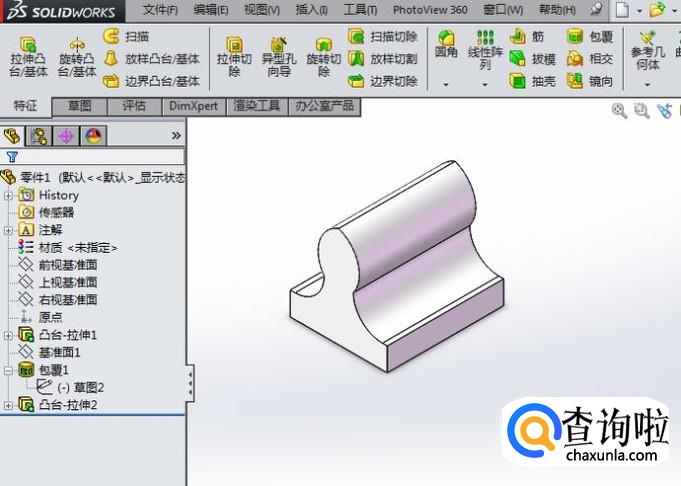Expand the 凸台-拉伸2 feature node
Screen dimensions: 681x486
pyautogui.click(x=8, y=405)
